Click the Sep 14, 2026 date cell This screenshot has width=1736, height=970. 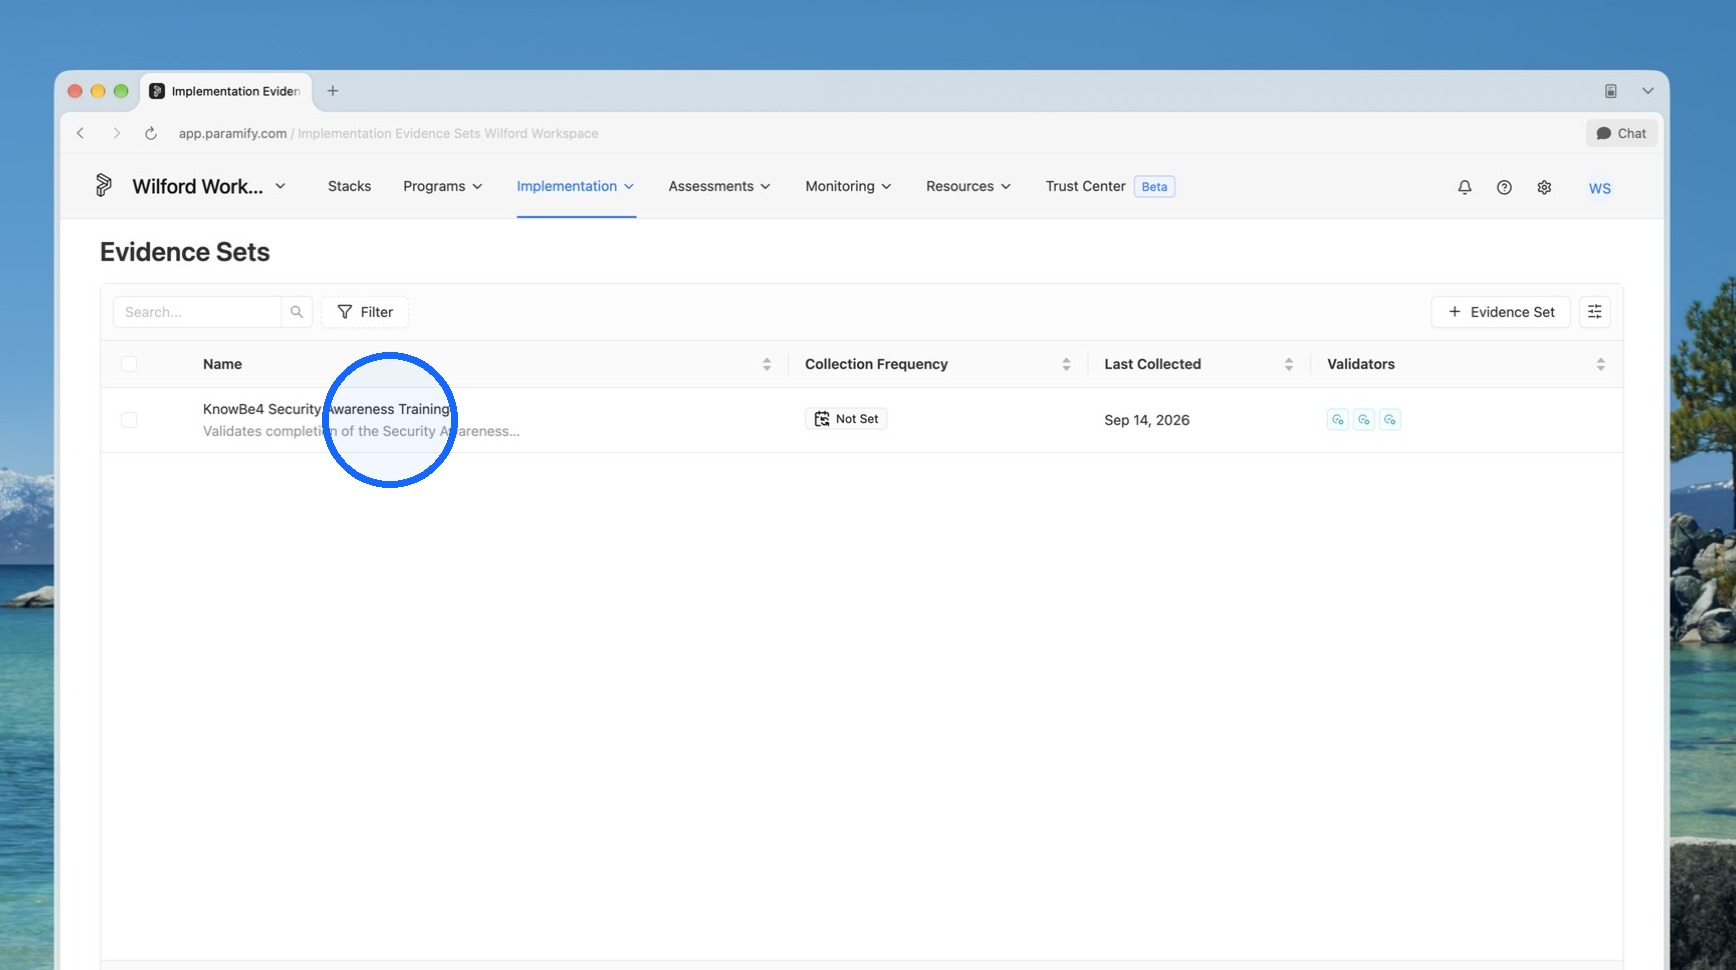(1147, 420)
